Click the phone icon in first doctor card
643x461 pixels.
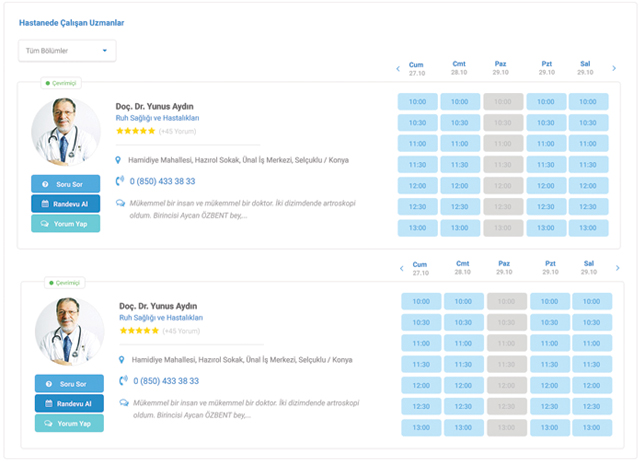(119, 181)
